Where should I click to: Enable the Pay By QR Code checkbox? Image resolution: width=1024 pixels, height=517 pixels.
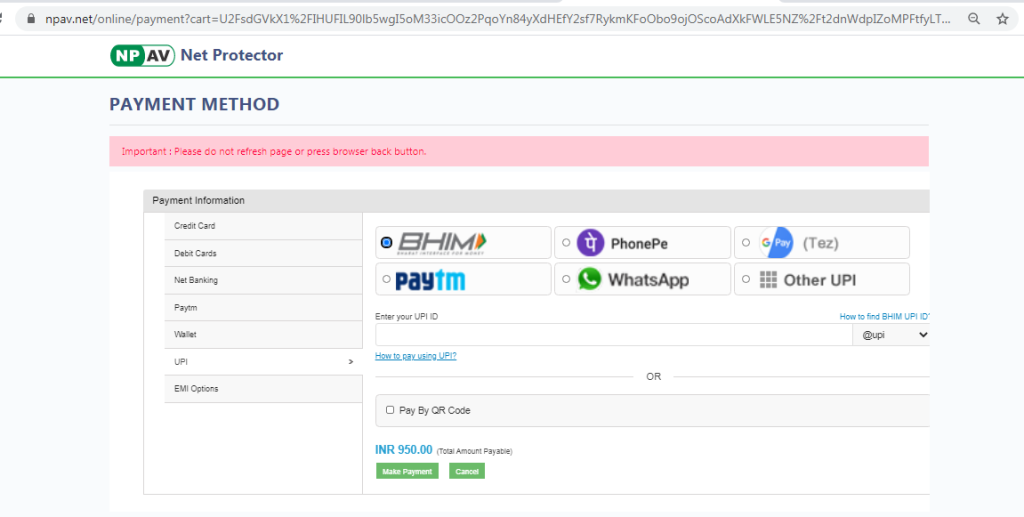[x=390, y=410]
